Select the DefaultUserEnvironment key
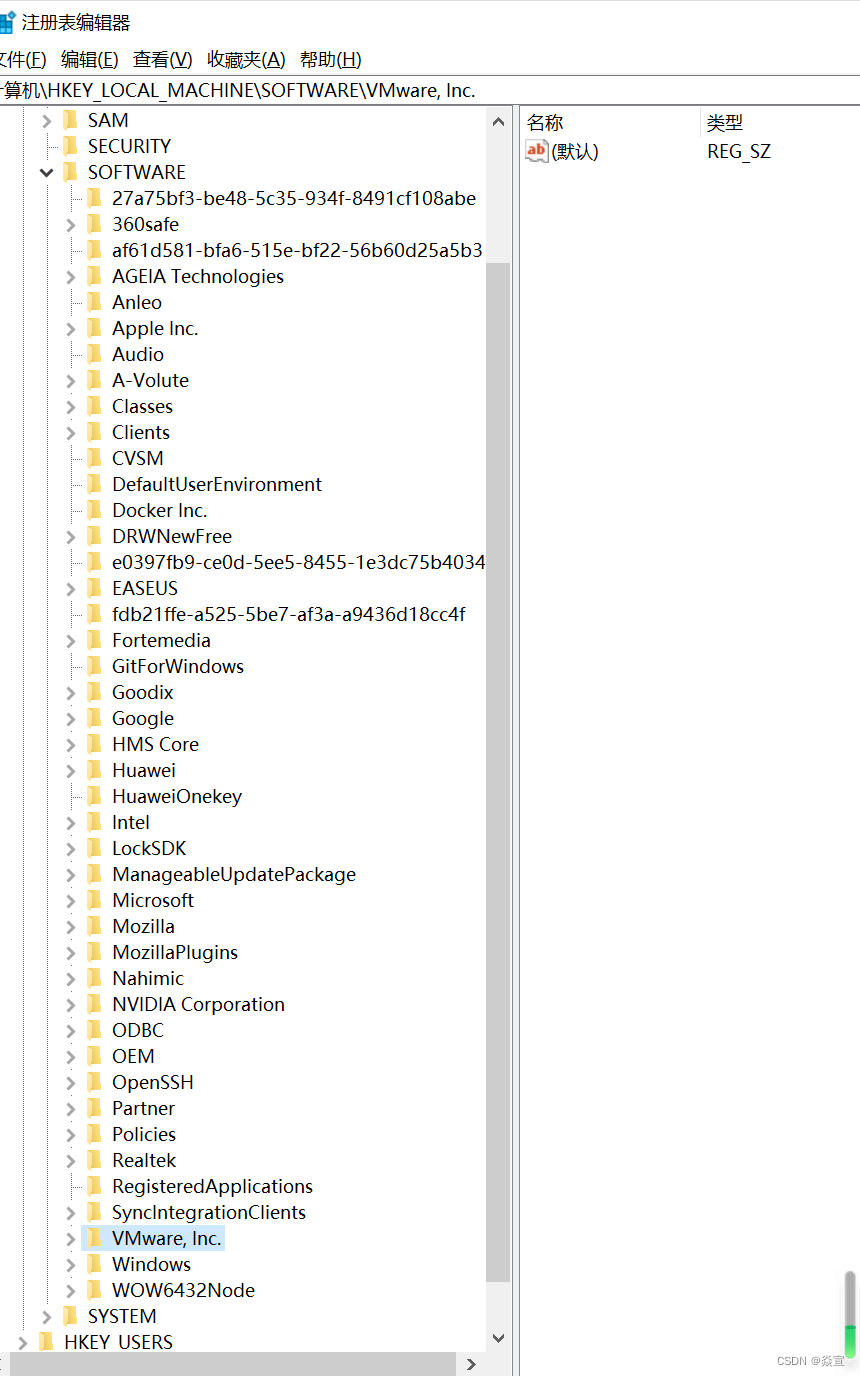This screenshot has width=860, height=1376. 217,484
